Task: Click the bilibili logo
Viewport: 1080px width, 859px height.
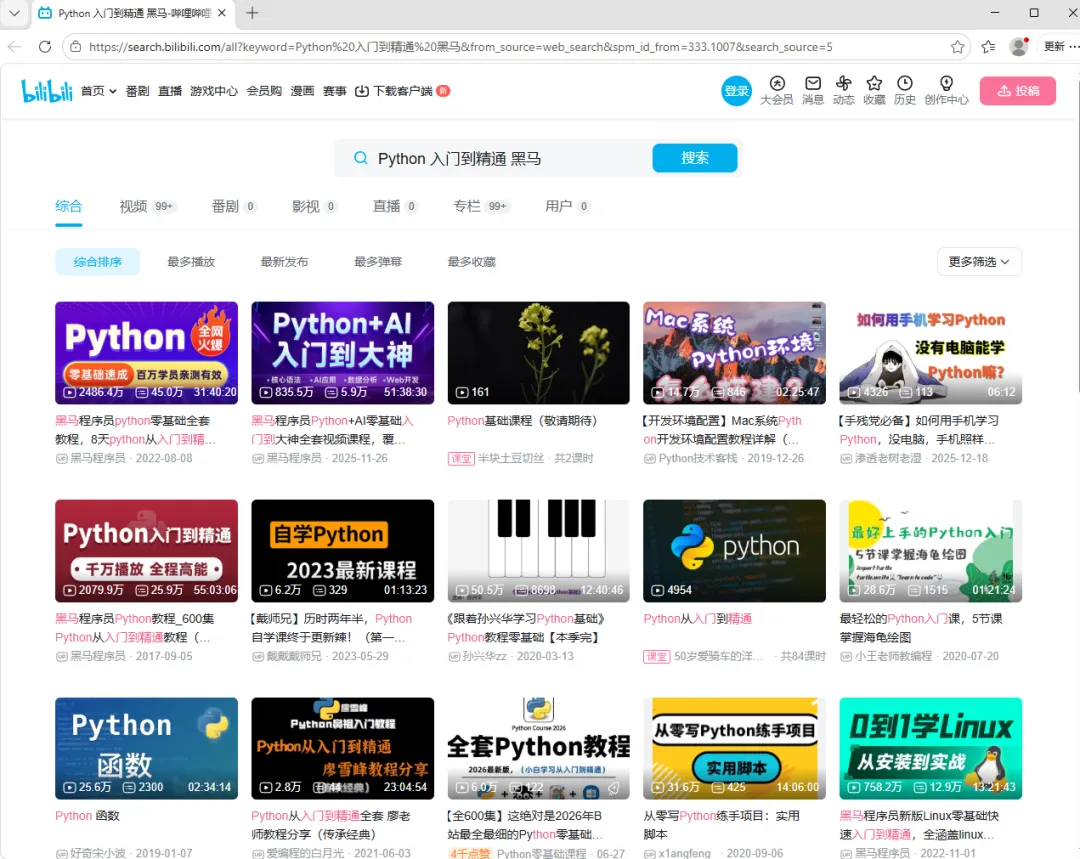Action: tap(47, 91)
